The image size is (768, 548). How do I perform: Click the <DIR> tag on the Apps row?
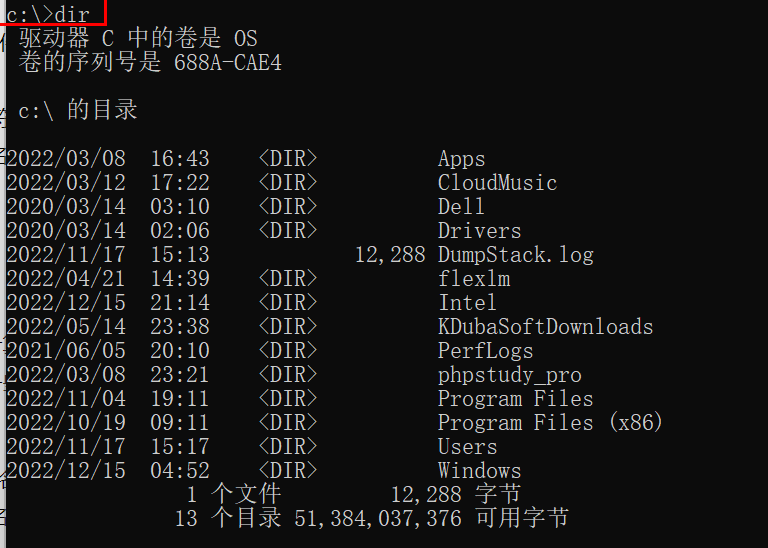288,159
